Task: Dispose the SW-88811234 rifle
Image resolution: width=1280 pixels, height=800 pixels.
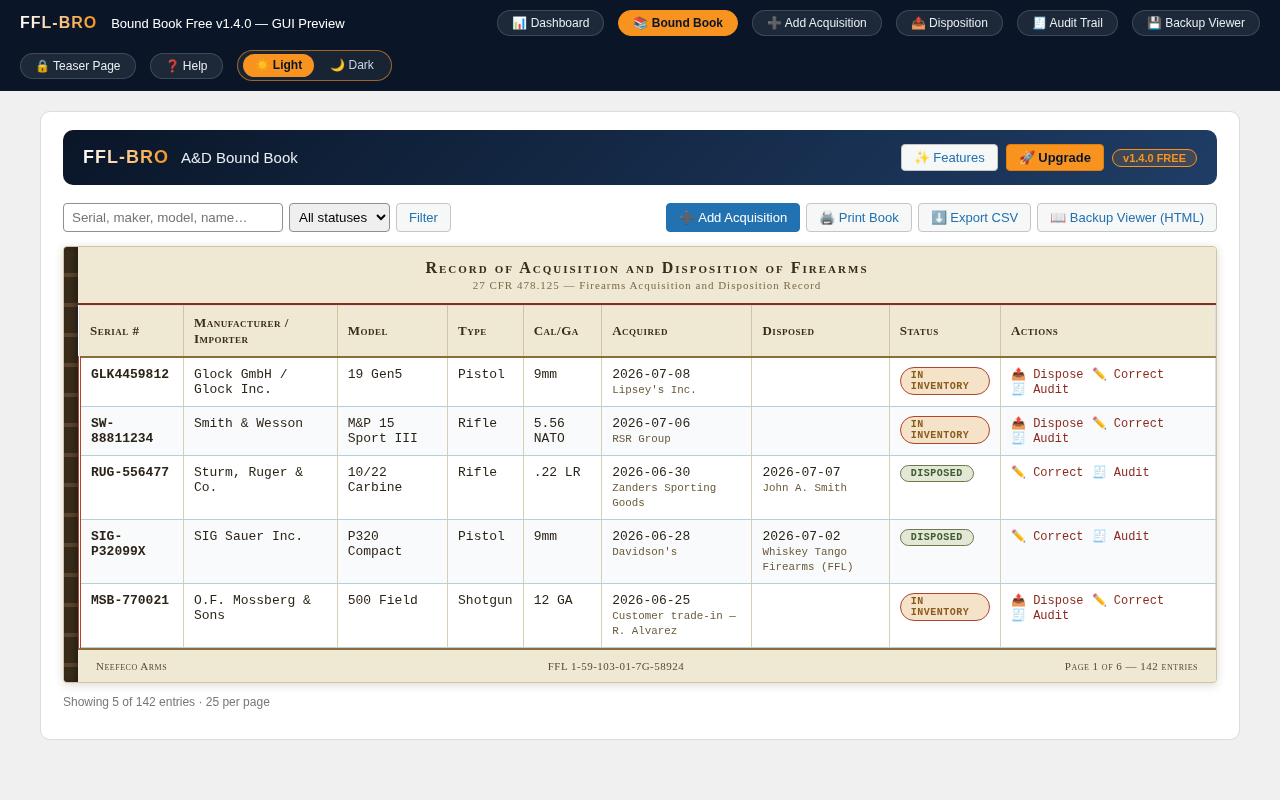Action: point(1047,424)
